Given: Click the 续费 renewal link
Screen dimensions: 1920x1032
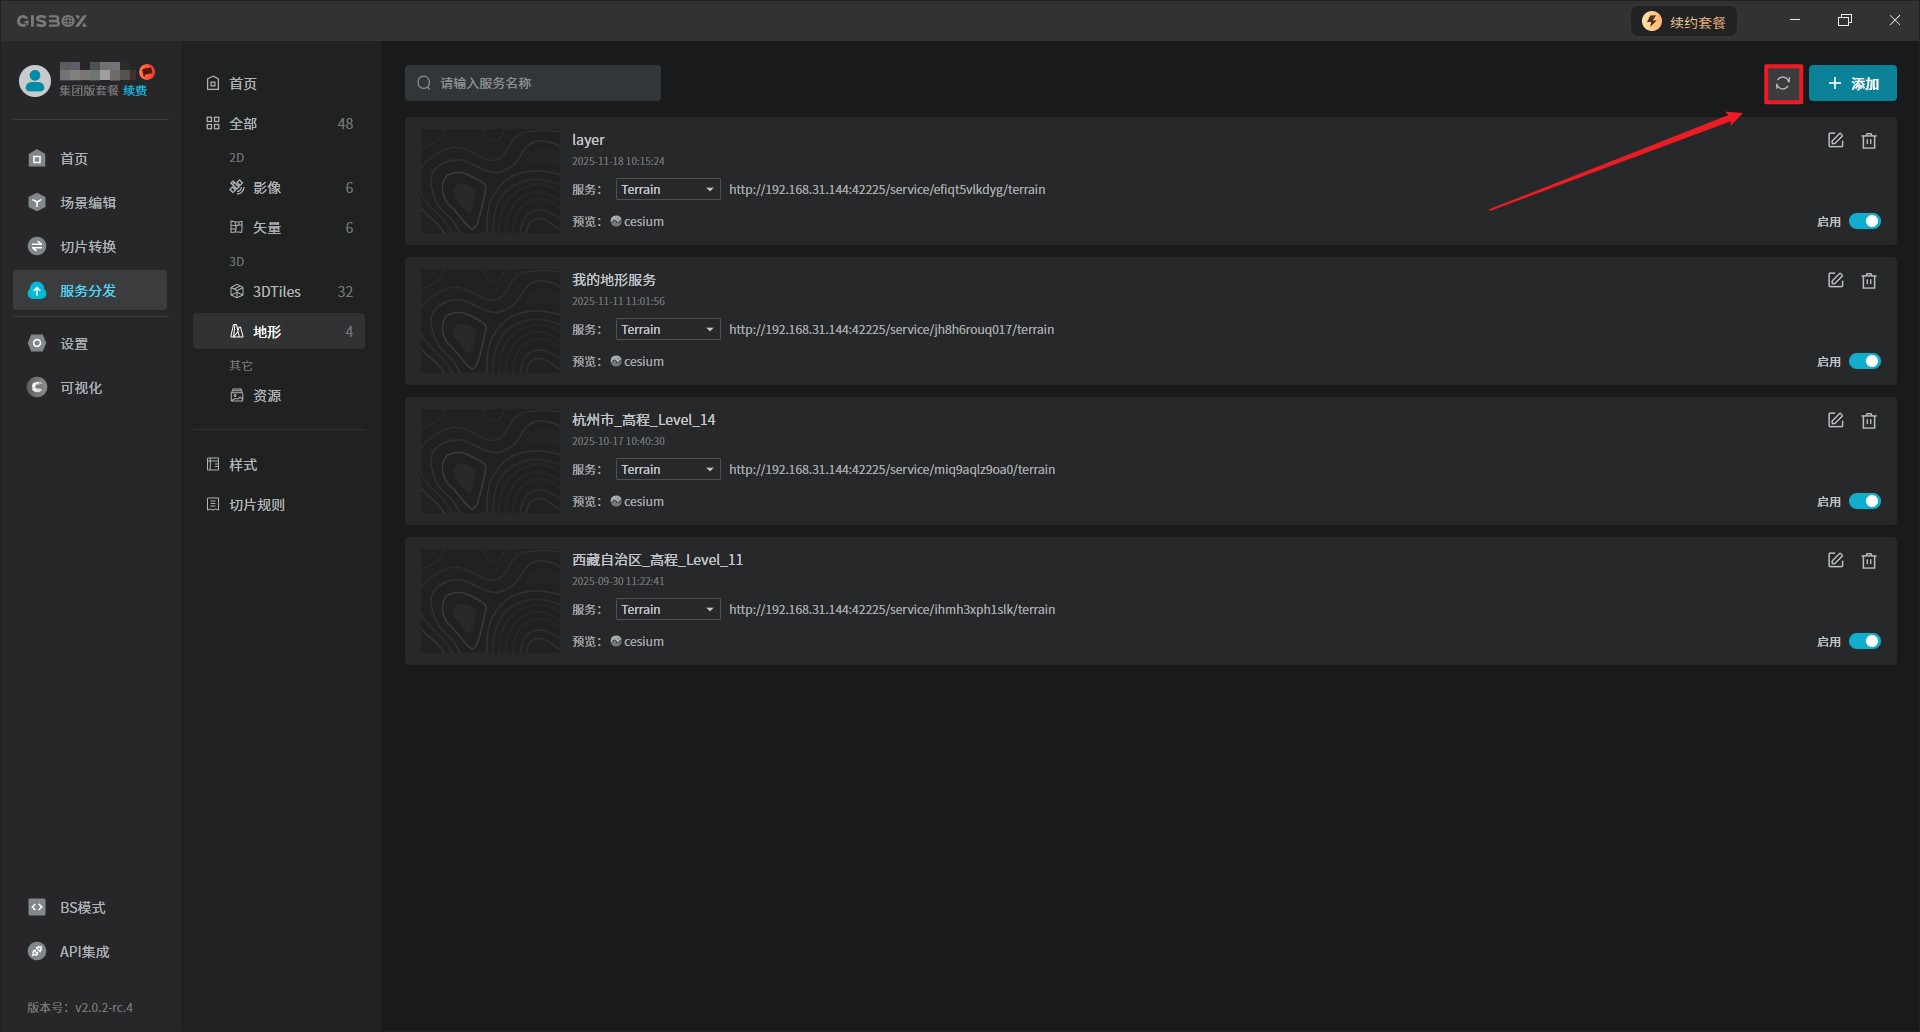Looking at the screenshot, I should click(135, 91).
